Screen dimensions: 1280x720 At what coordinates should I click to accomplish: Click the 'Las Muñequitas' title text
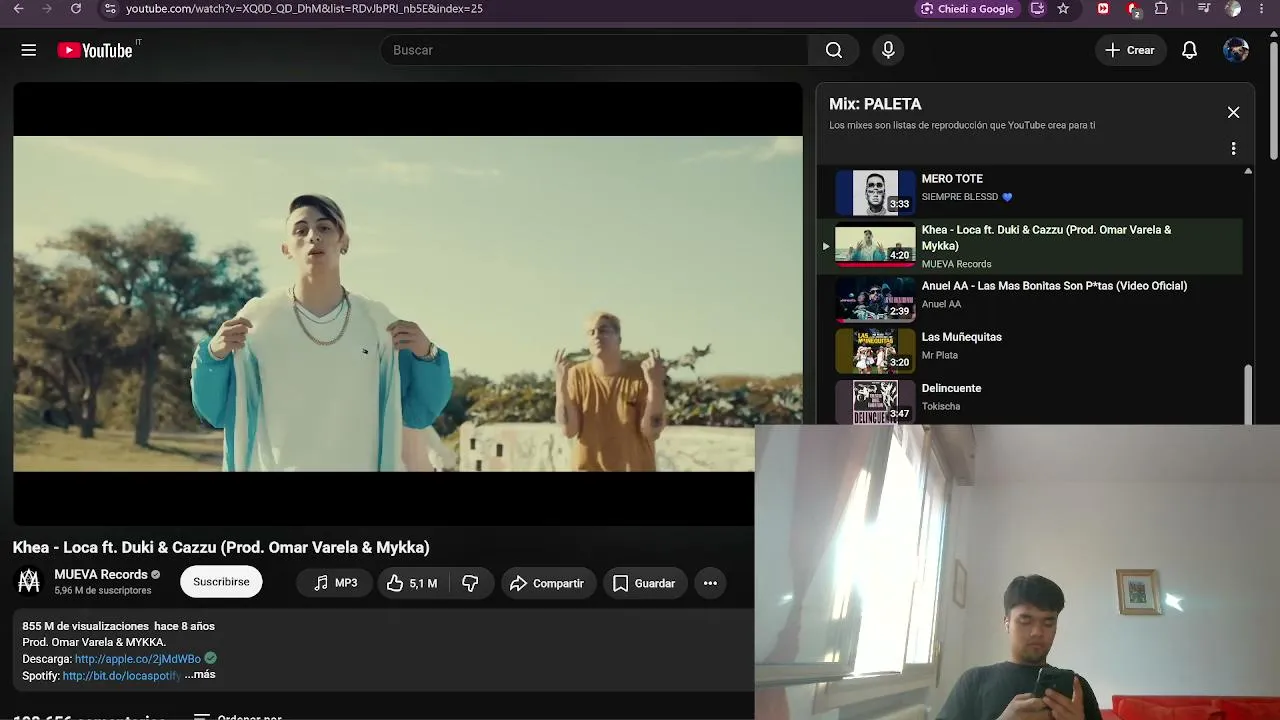click(x=961, y=337)
